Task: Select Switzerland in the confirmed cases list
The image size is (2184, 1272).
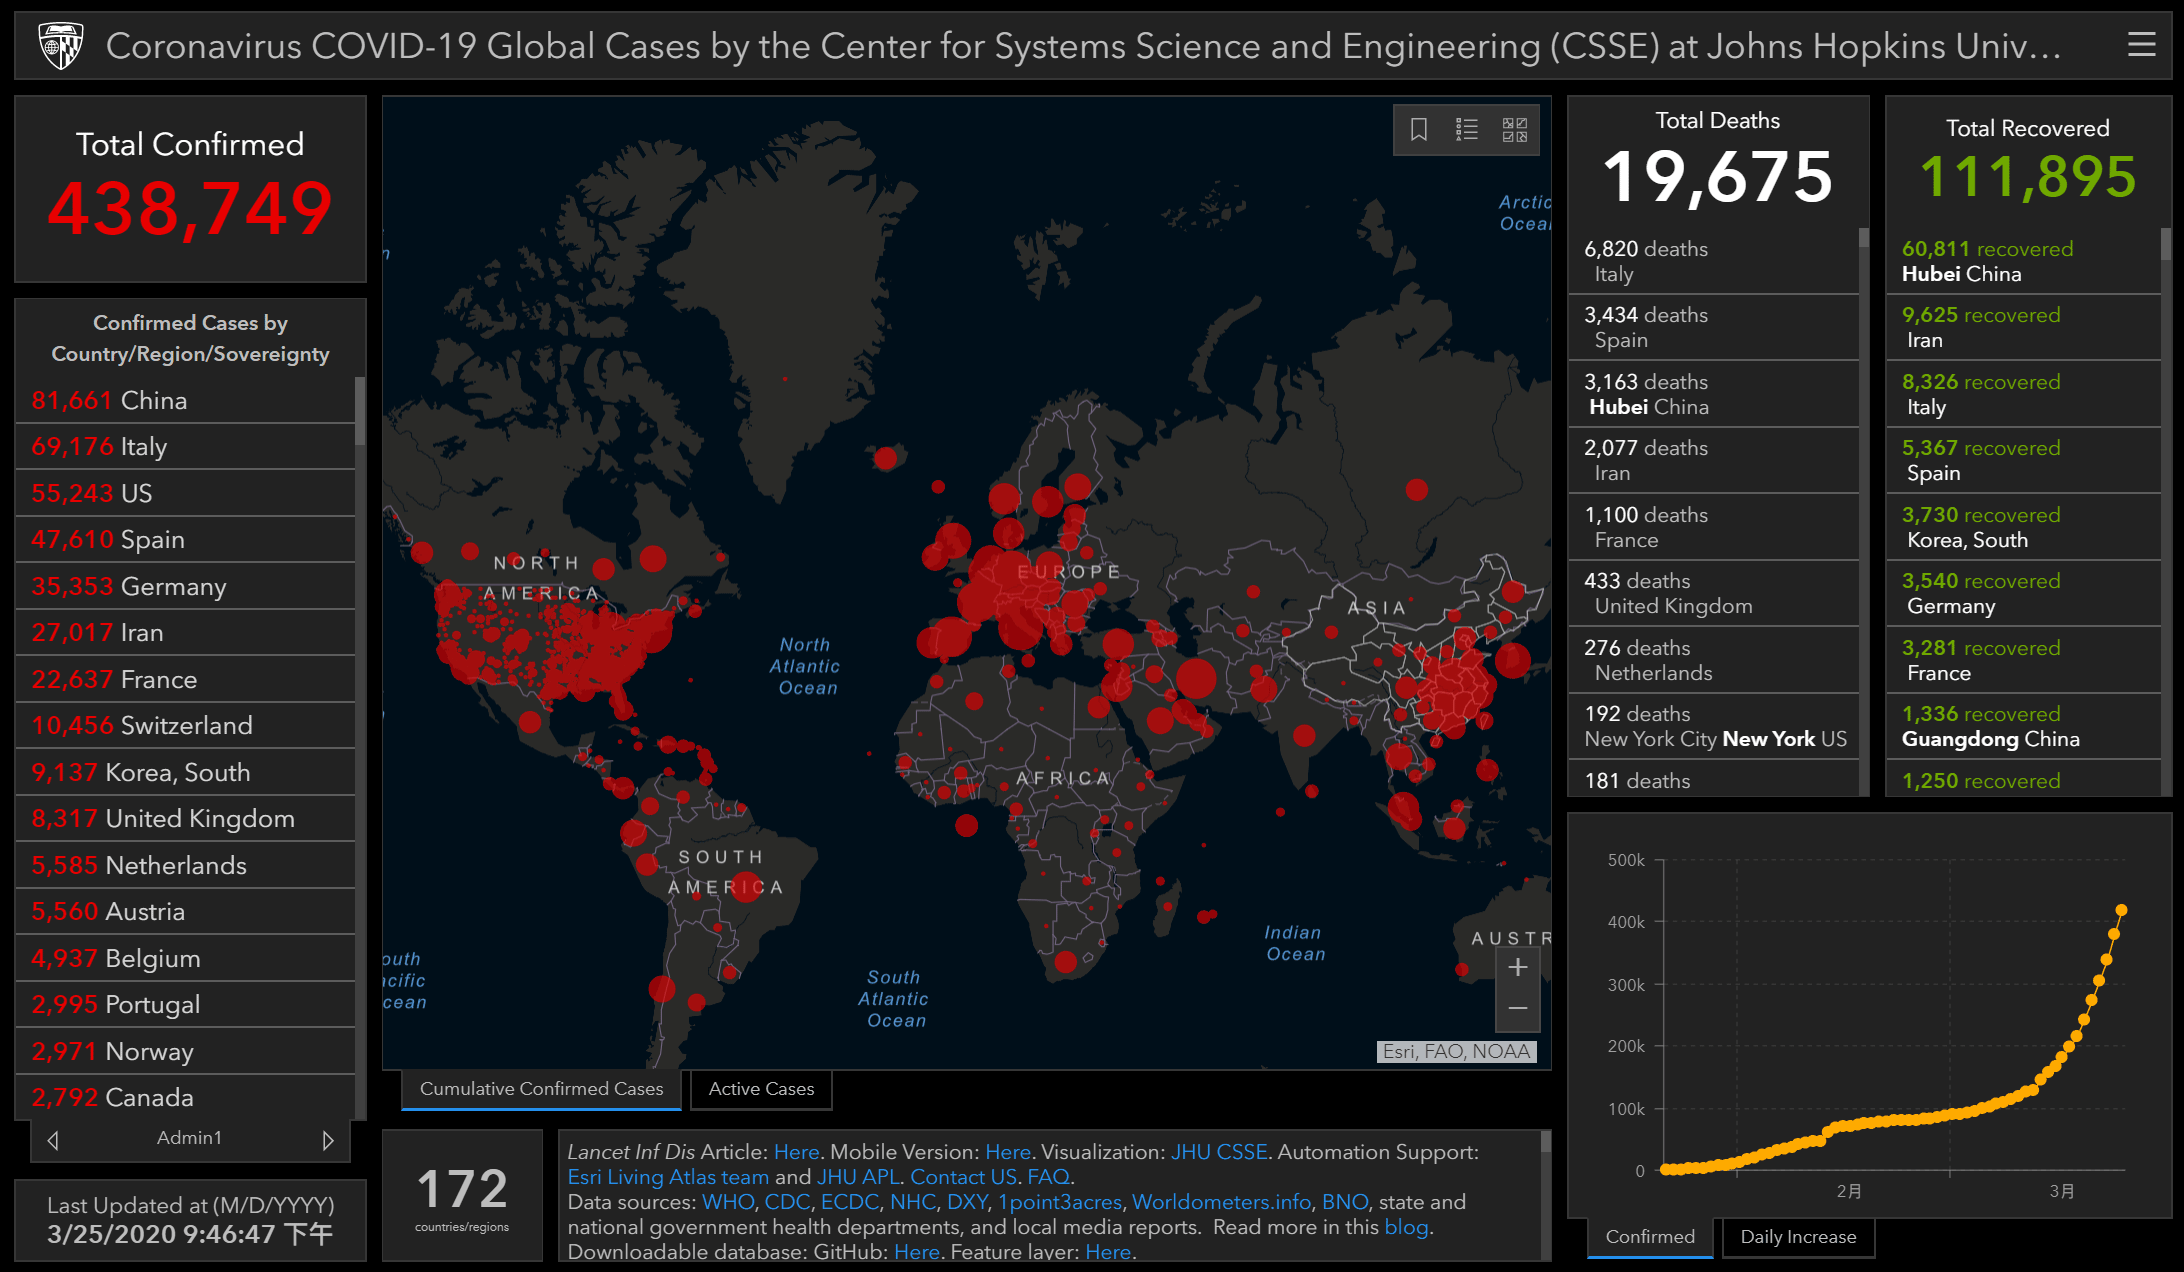Action: point(186,726)
